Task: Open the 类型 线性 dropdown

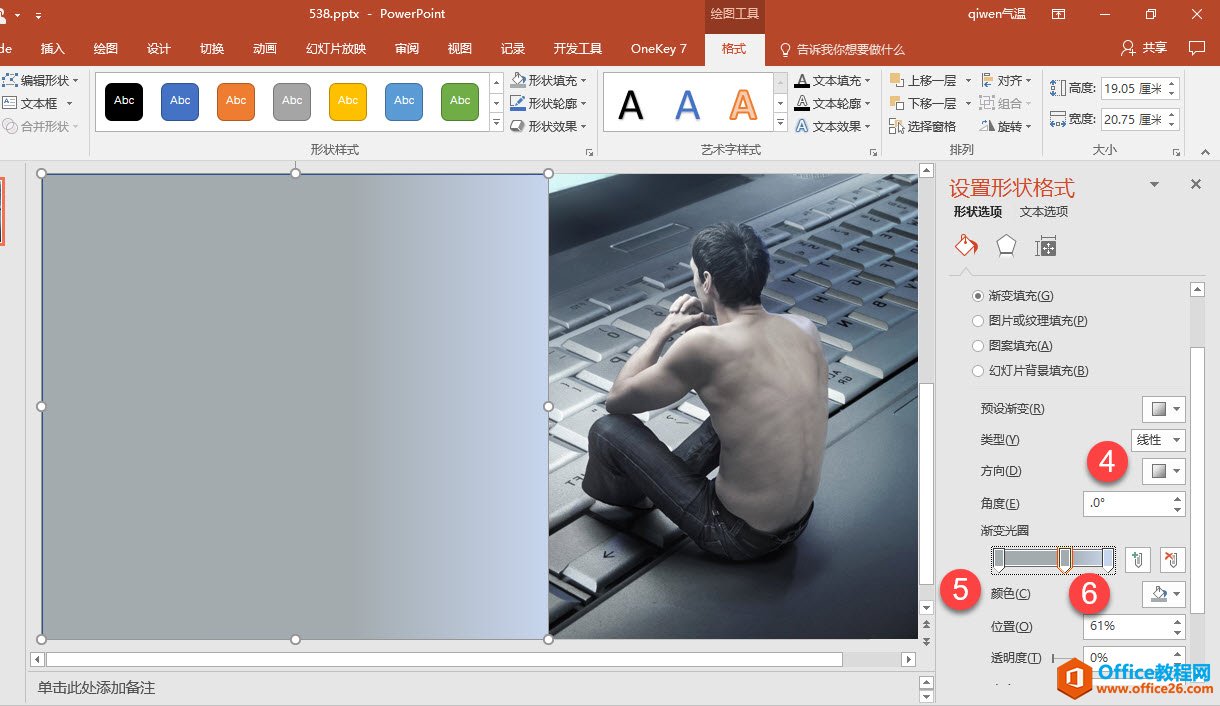Action: 1158,440
